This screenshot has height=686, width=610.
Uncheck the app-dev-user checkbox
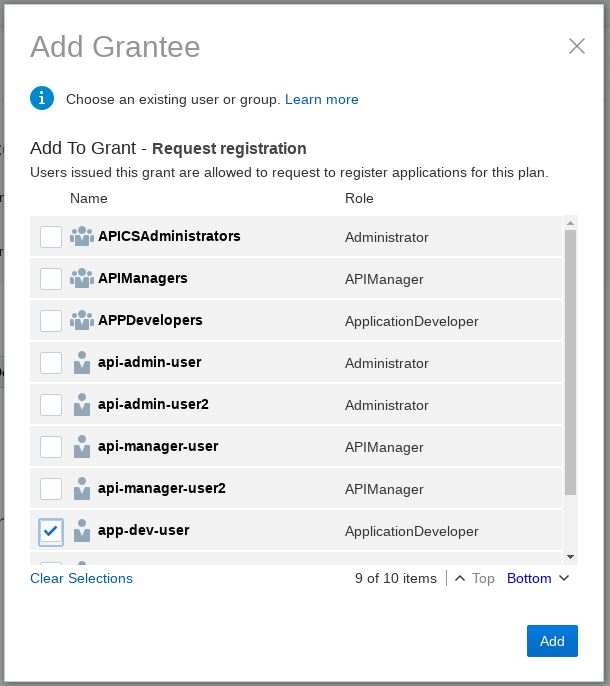point(51,531)
